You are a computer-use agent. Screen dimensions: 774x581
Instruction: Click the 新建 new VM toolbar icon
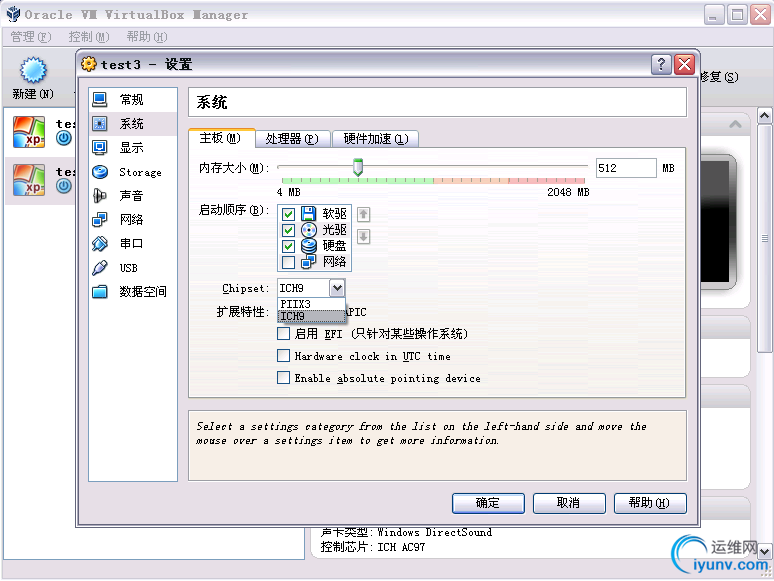(33, 70)
